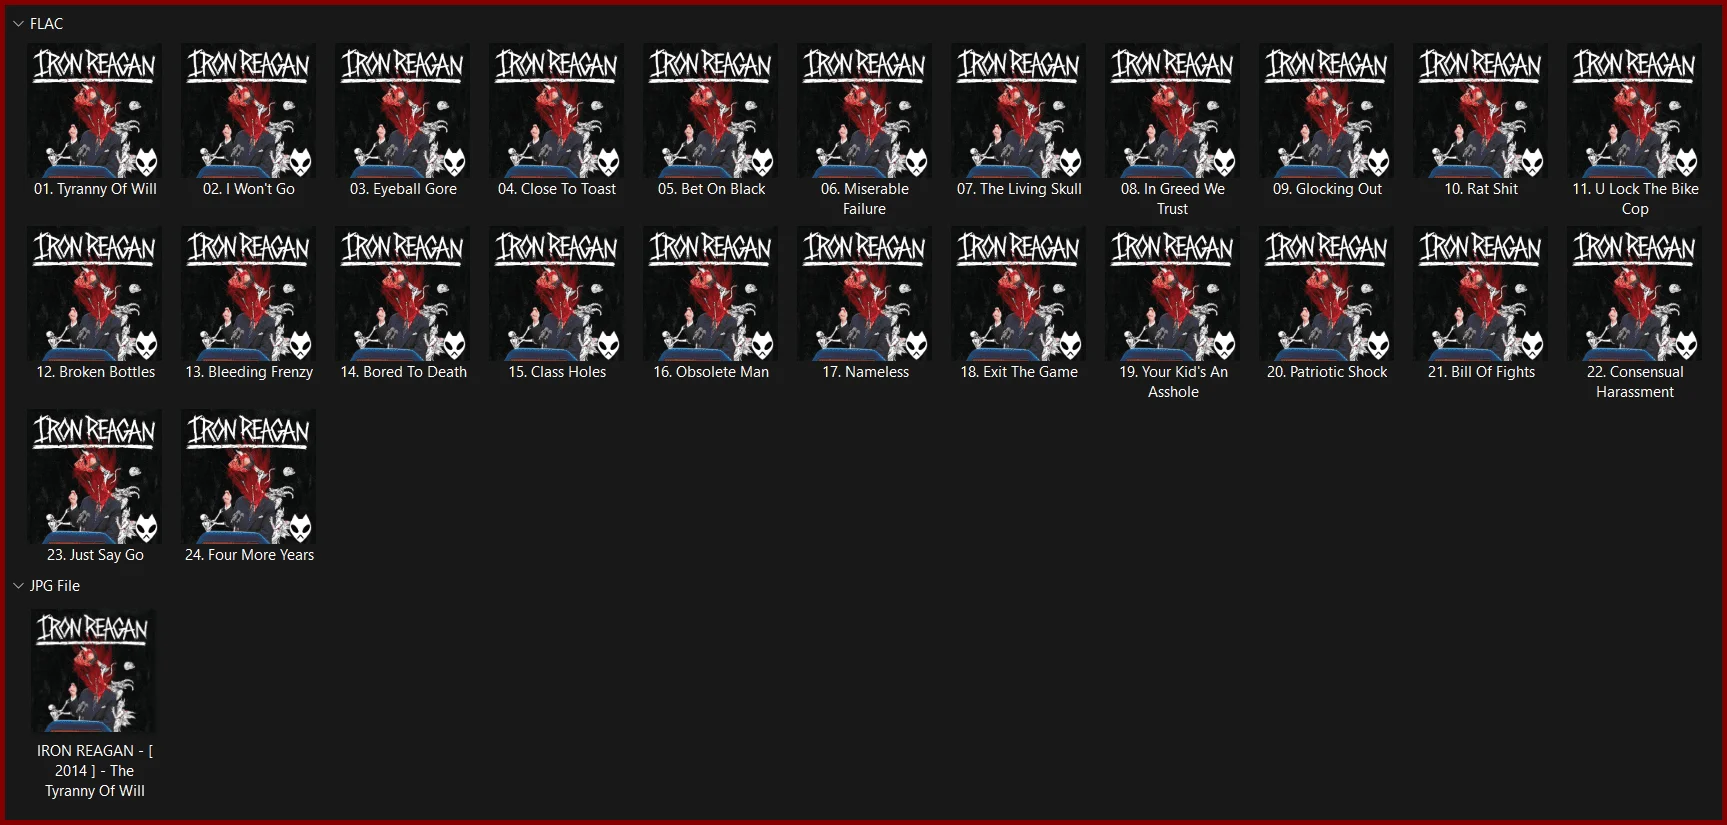
Task: Click the JPG File group header label
Action: (55, 586)
